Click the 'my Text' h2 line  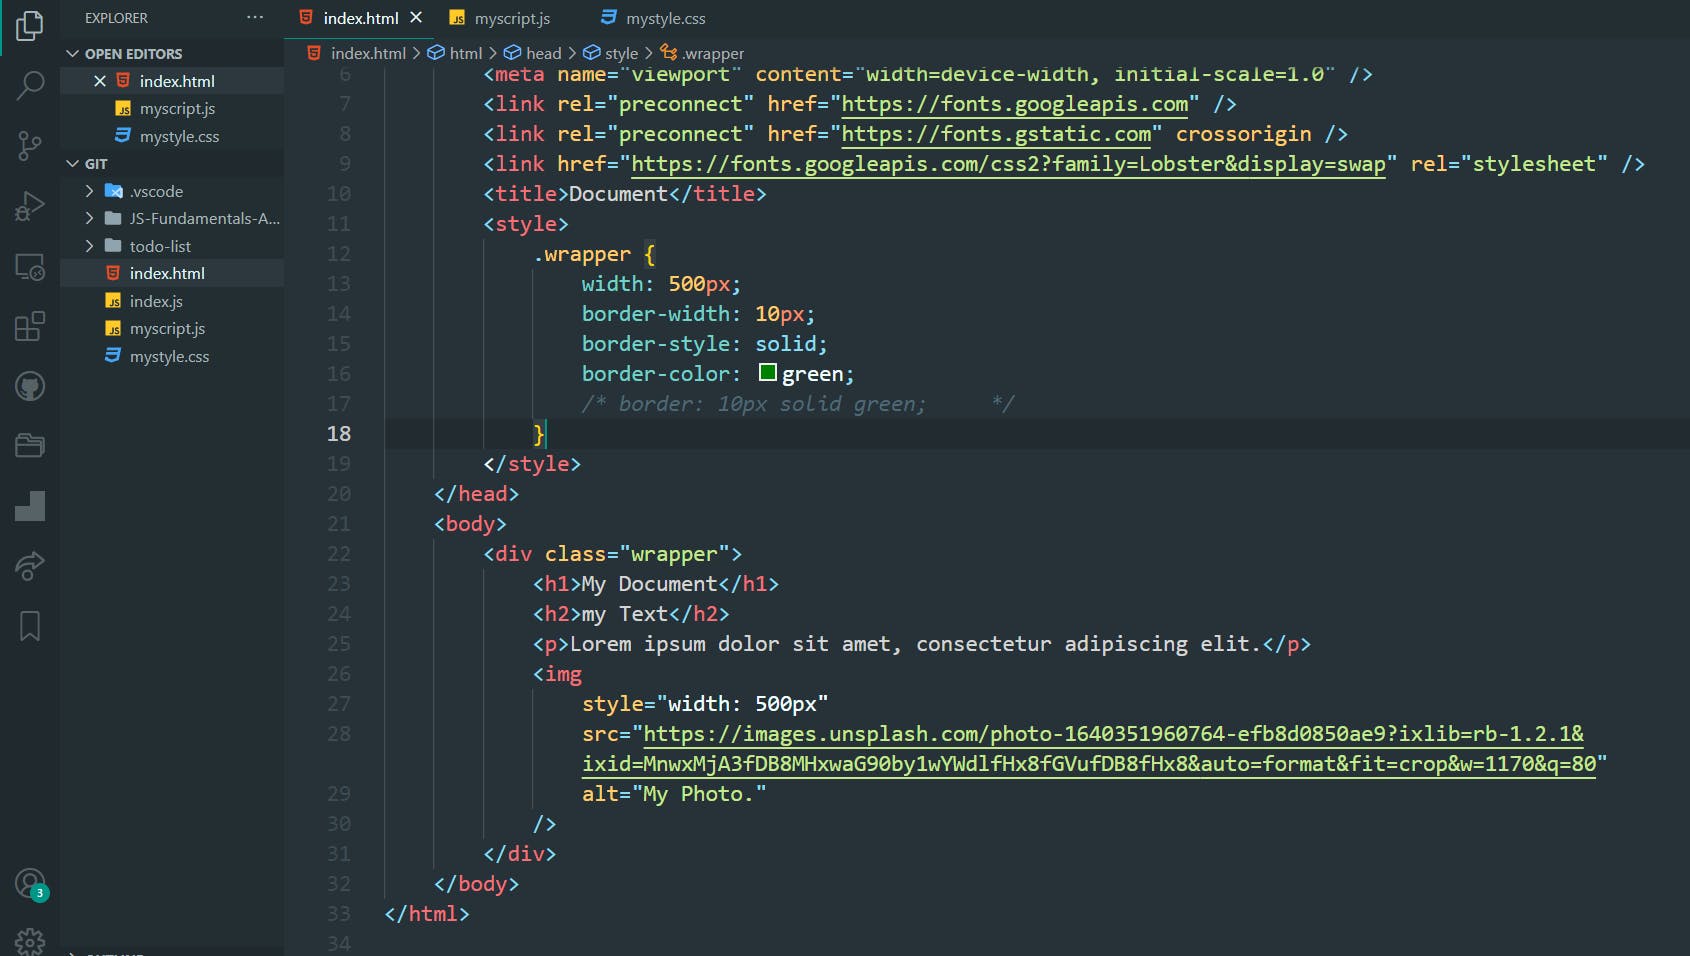631,614
